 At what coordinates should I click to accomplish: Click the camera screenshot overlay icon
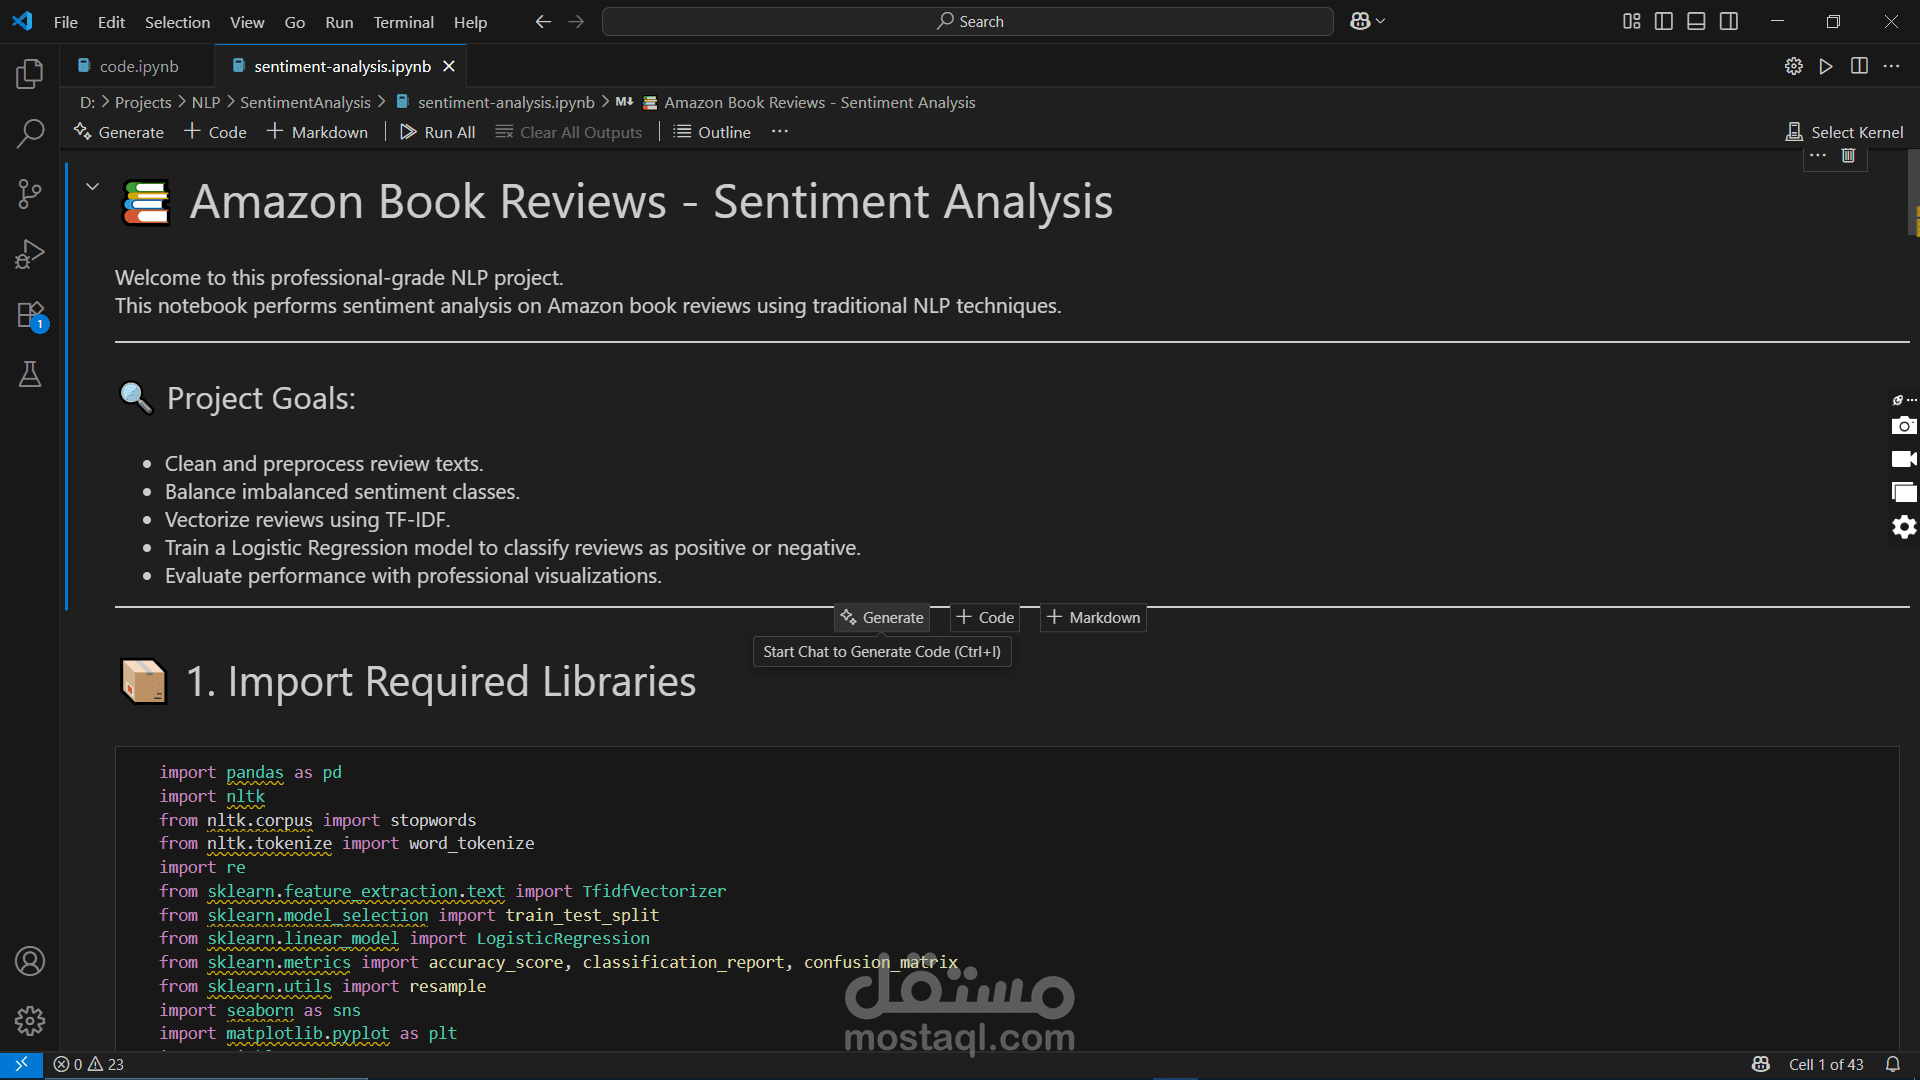(x=1904, y=426)
